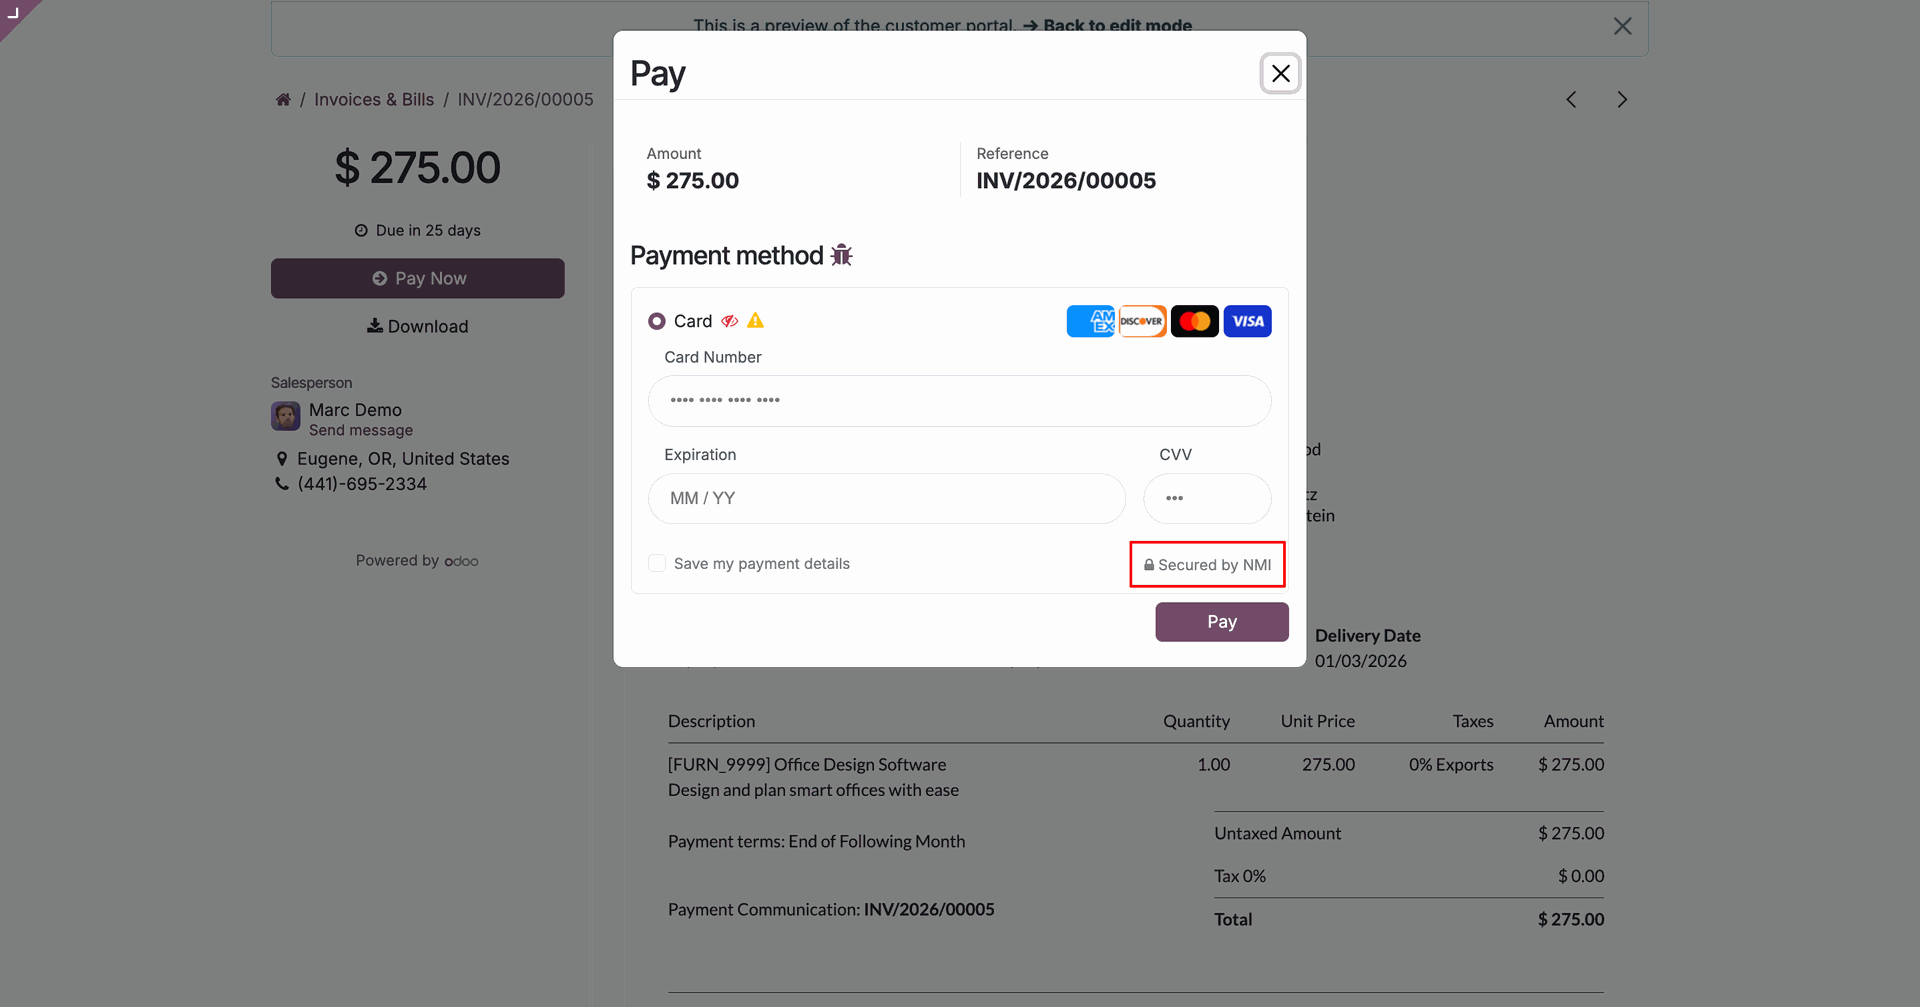Dismiss the portal preview banner

coord(1622,27)
